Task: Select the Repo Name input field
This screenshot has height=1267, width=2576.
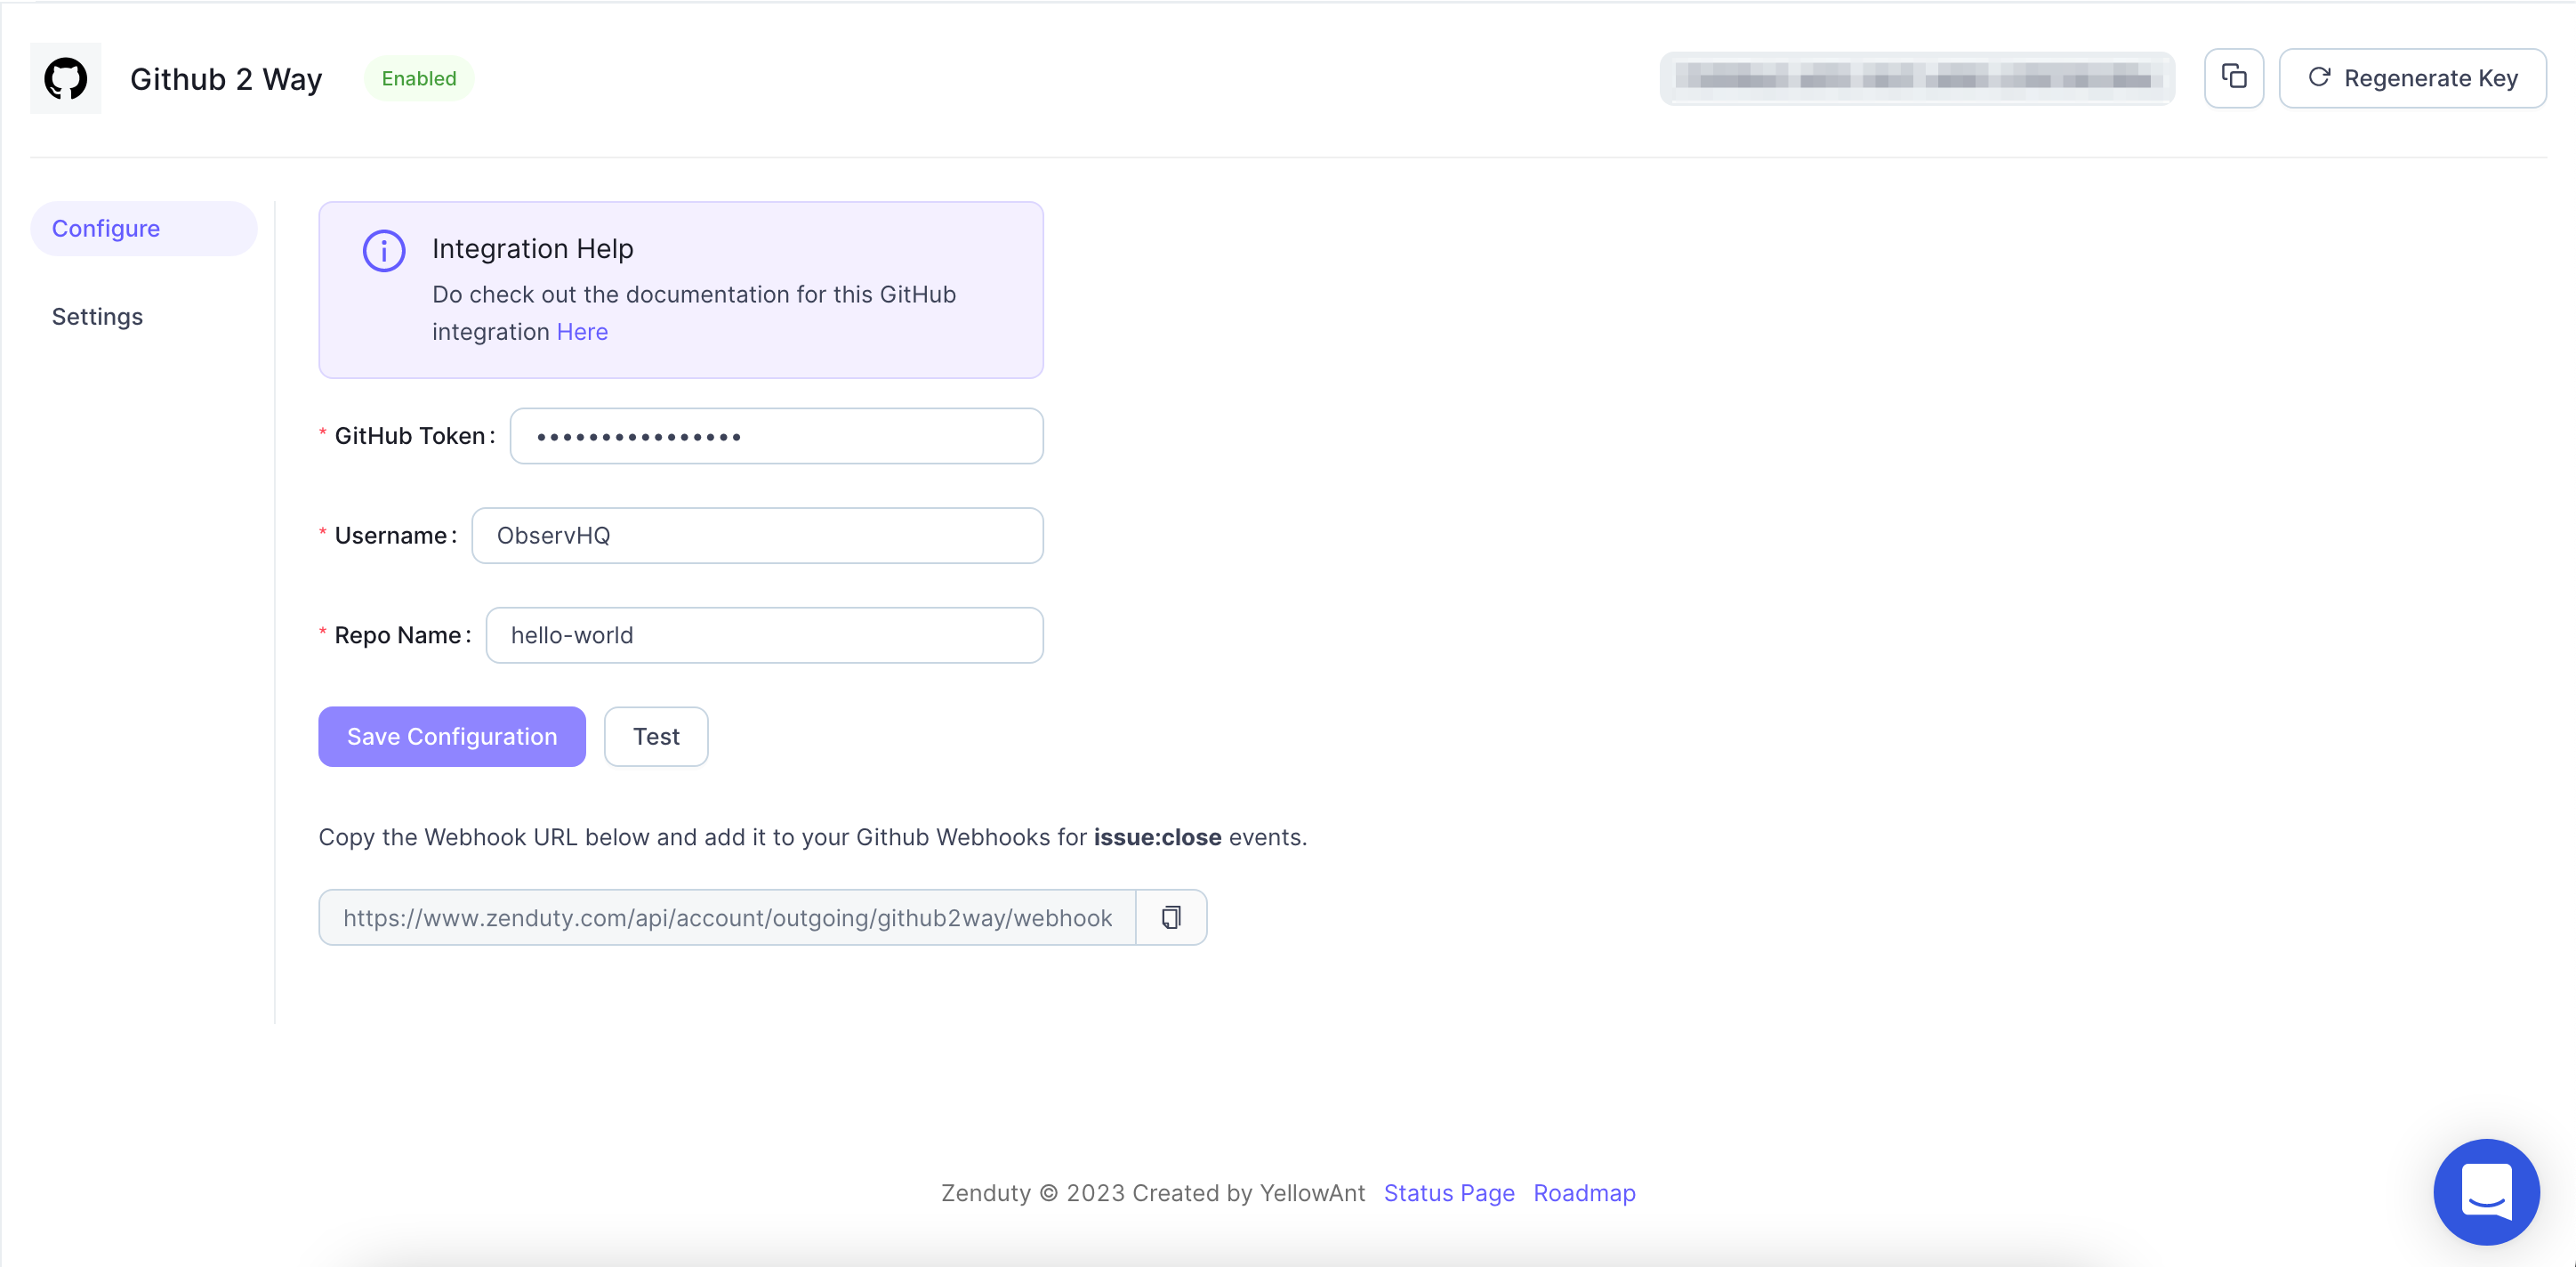Action: (764, 636)
